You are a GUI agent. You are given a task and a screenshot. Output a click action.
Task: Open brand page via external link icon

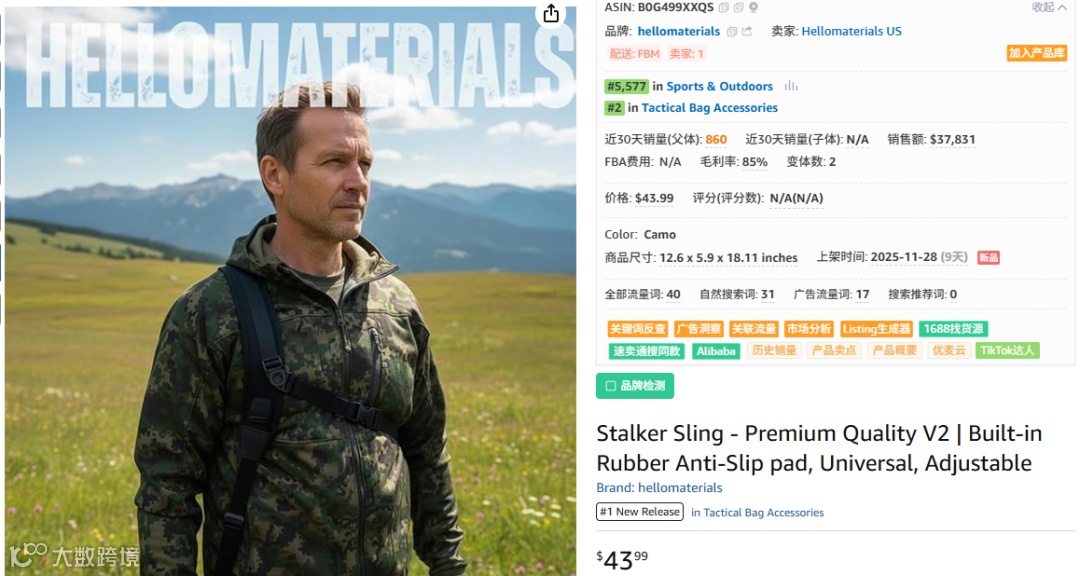pos(747,32)
